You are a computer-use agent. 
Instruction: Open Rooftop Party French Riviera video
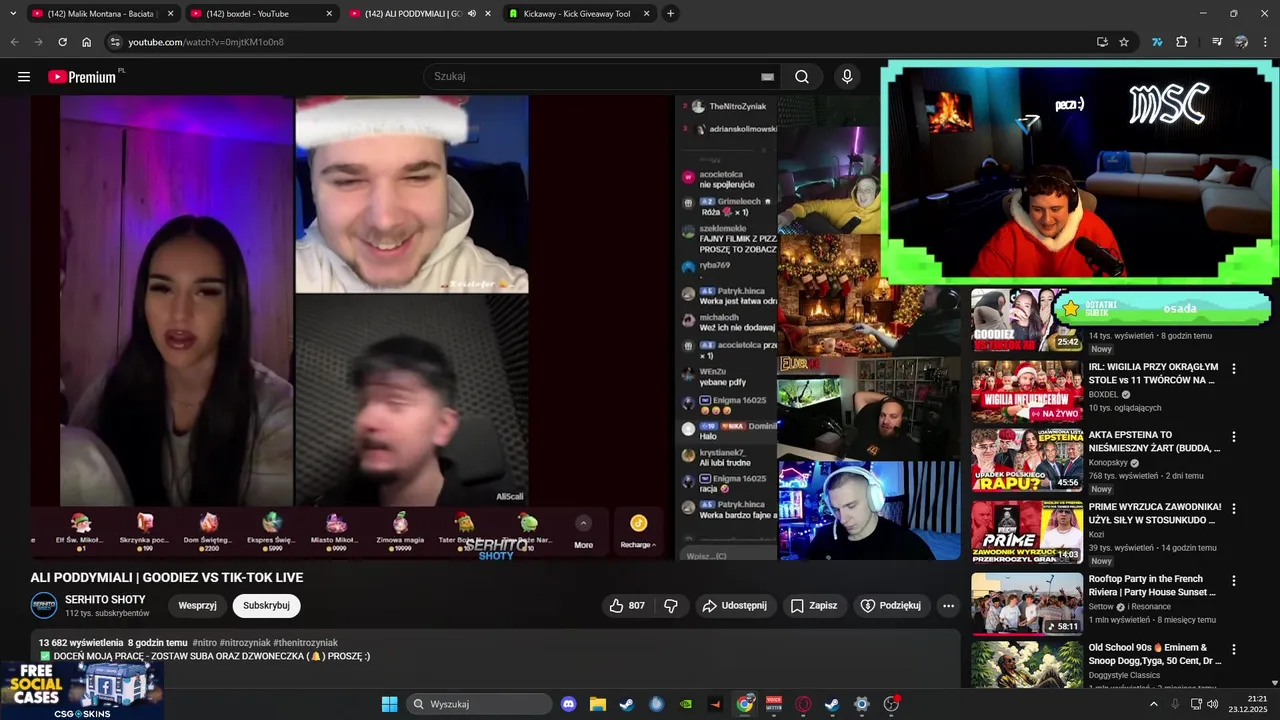1152,585
